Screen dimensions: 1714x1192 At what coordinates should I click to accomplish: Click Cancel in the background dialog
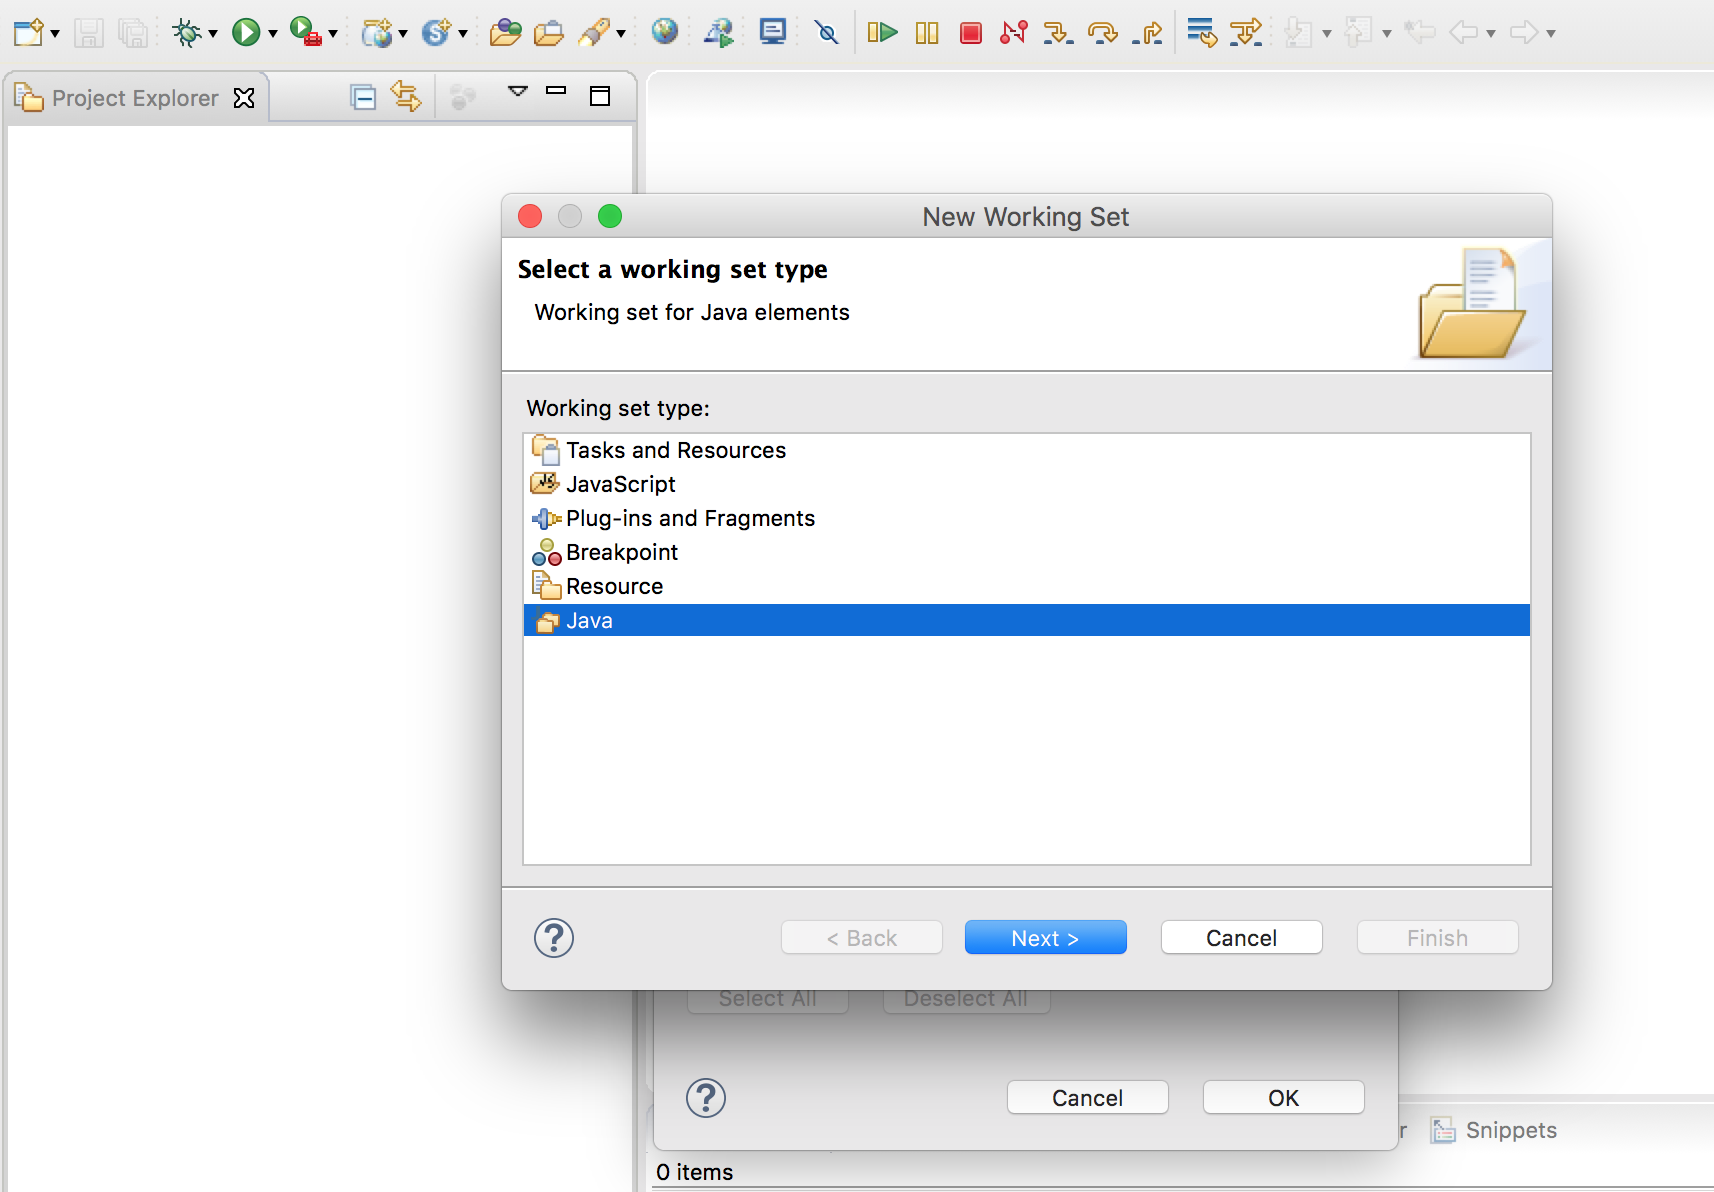tap(1087, 1098)
